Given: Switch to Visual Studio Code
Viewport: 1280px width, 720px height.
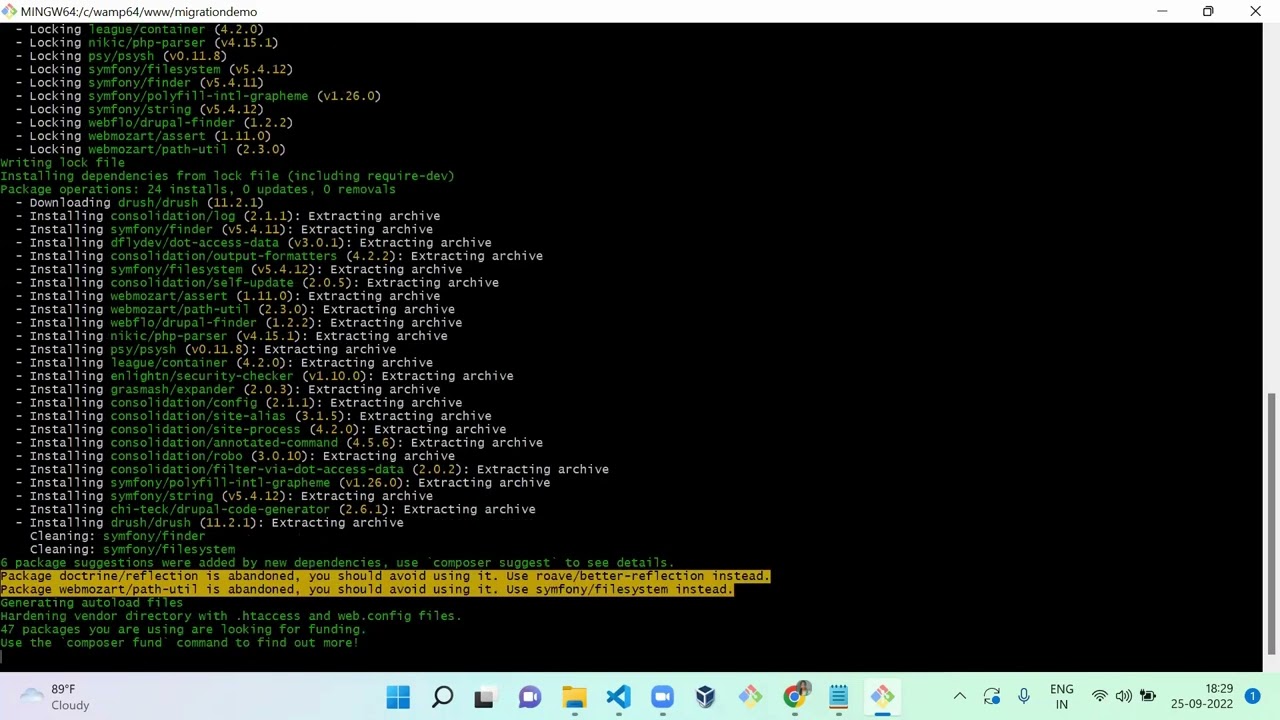Looking at the screenshot, I should pyautogui.click(x=618, y=697).
